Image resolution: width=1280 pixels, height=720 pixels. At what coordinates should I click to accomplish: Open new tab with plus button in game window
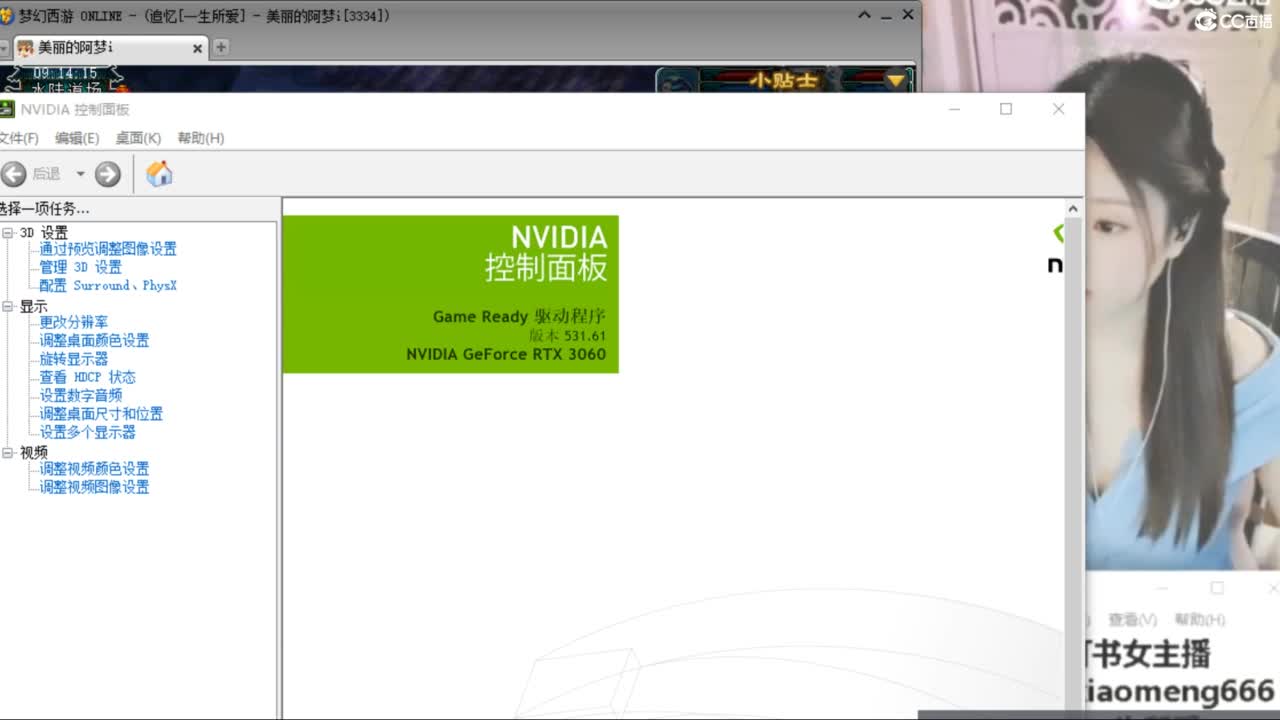pyautogui.click(x=221, y=47)
